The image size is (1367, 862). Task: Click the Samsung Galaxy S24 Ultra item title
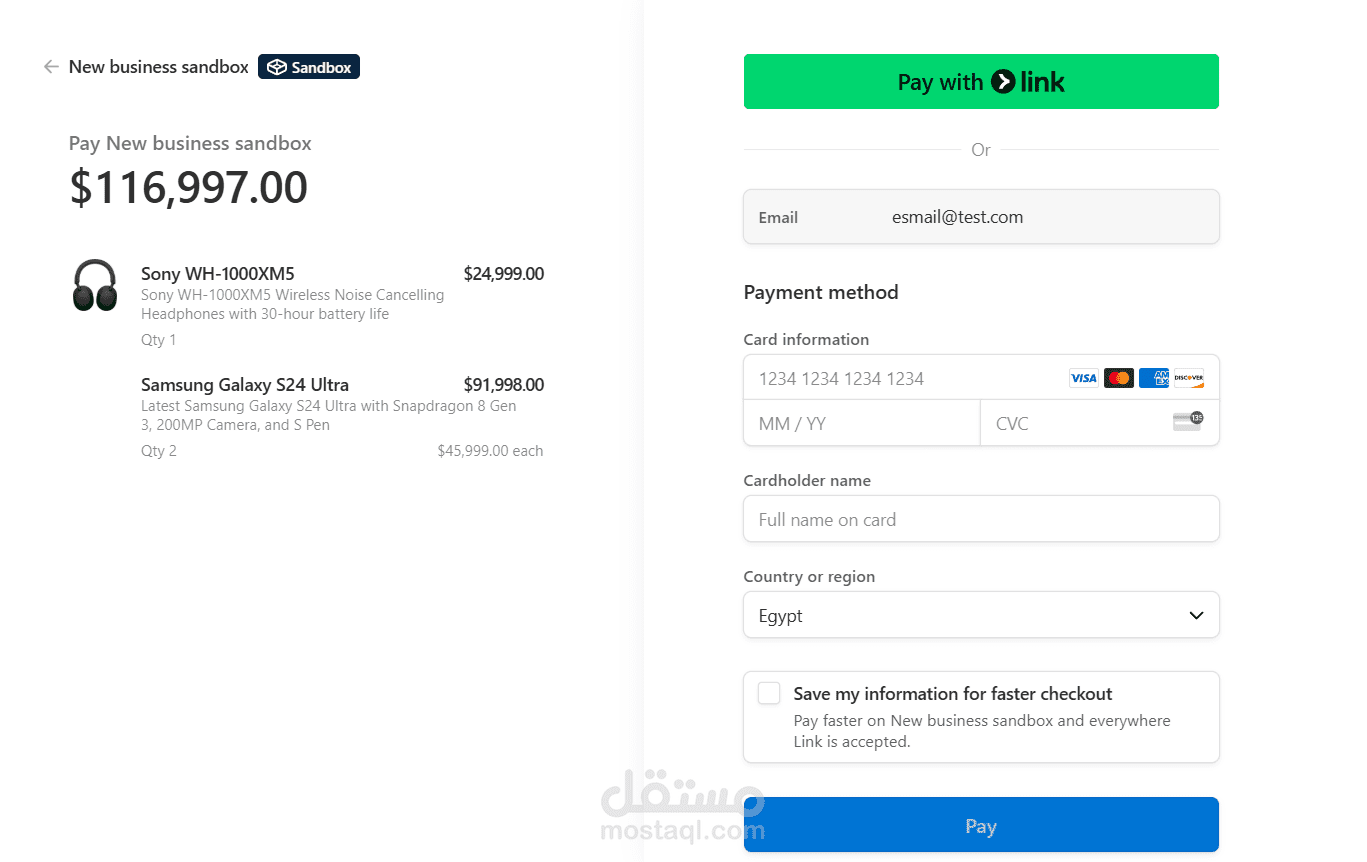245,385
